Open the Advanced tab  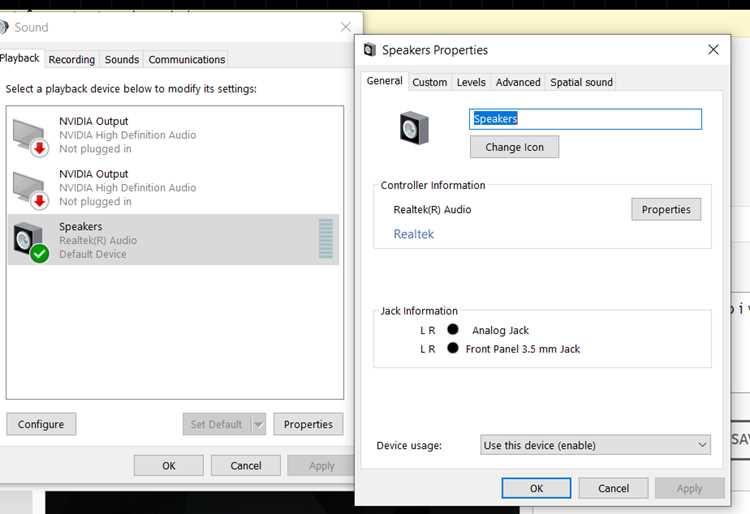518,82
